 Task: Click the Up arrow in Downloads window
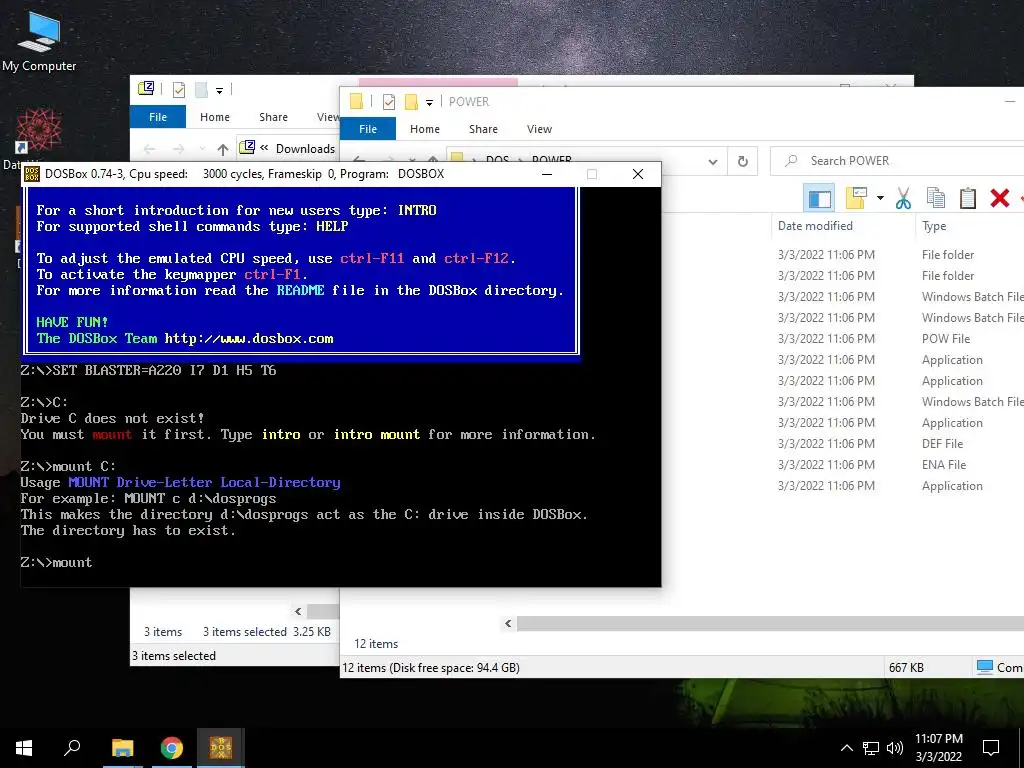(x=223, y=149)
